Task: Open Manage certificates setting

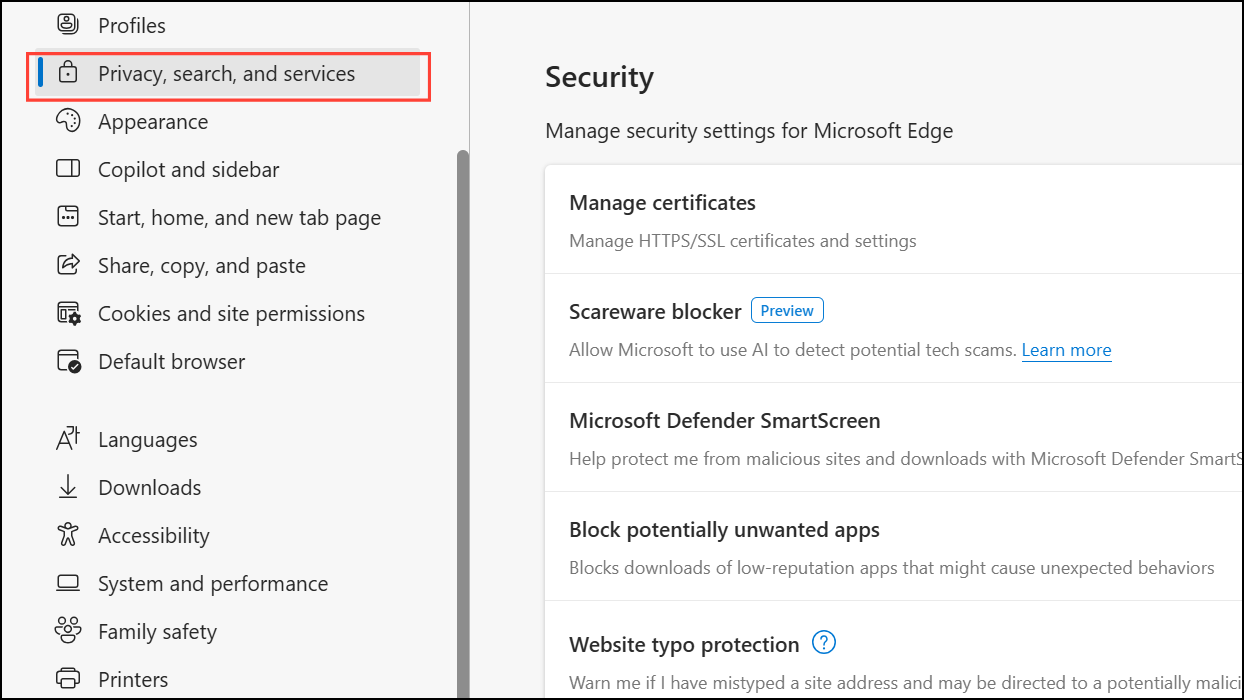Action: (x=662, y=203)
